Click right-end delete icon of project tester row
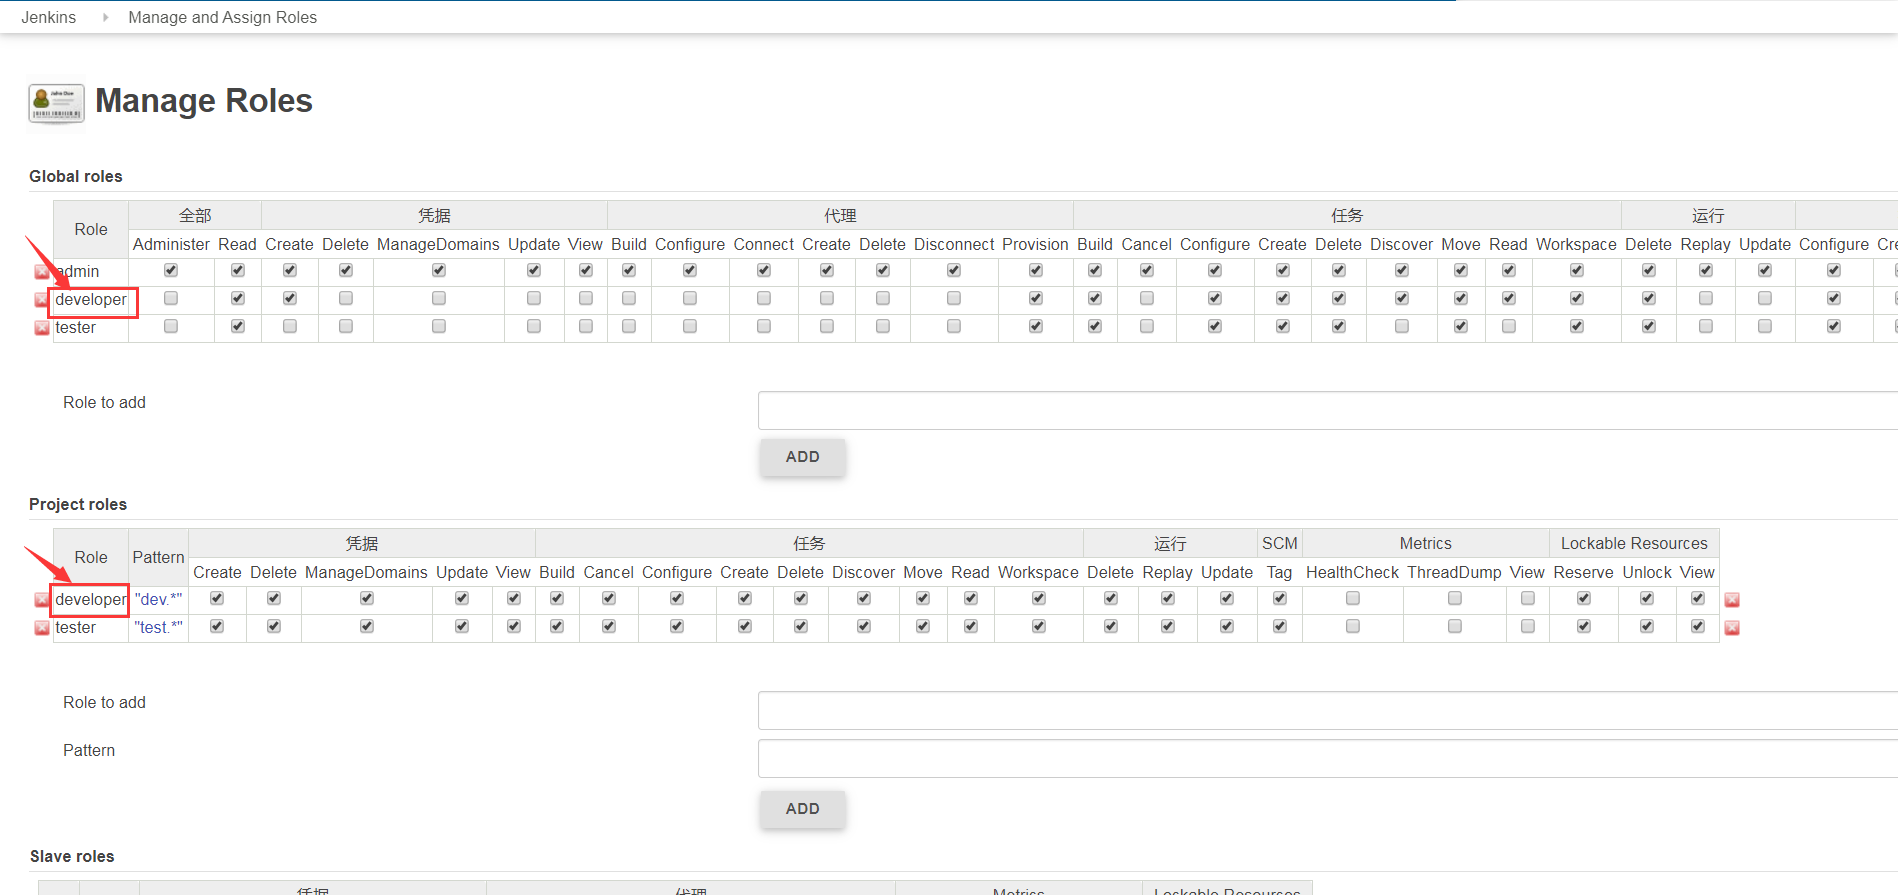This screenshot has height=895, width=1898. tap(1732, 628)
